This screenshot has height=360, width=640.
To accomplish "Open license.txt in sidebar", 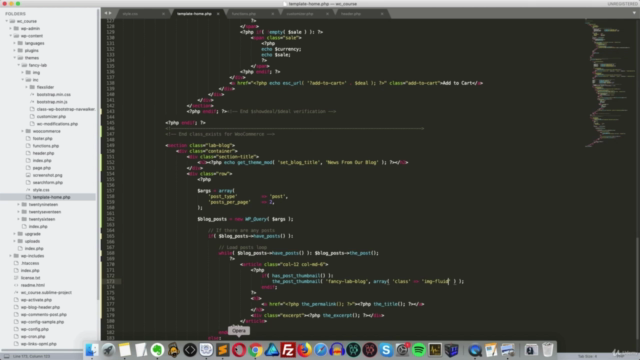I will [31, 278].
